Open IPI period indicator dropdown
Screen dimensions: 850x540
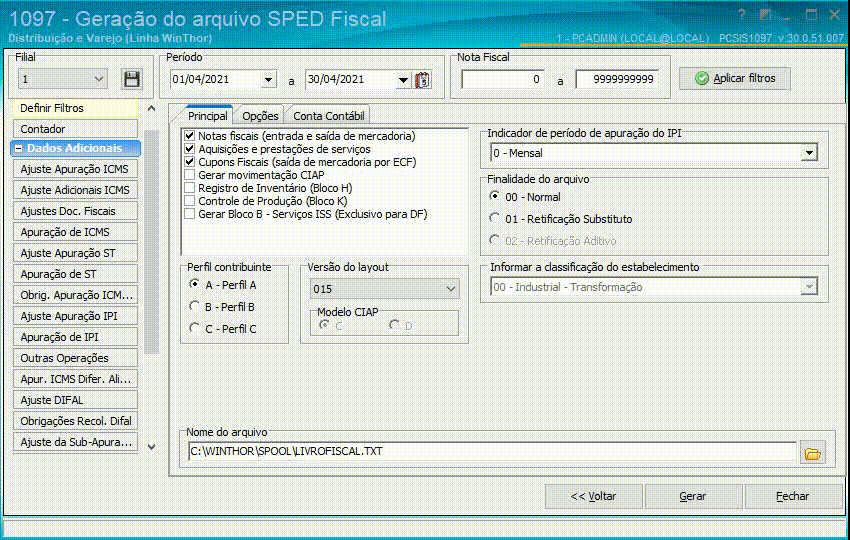pos(809,153)
